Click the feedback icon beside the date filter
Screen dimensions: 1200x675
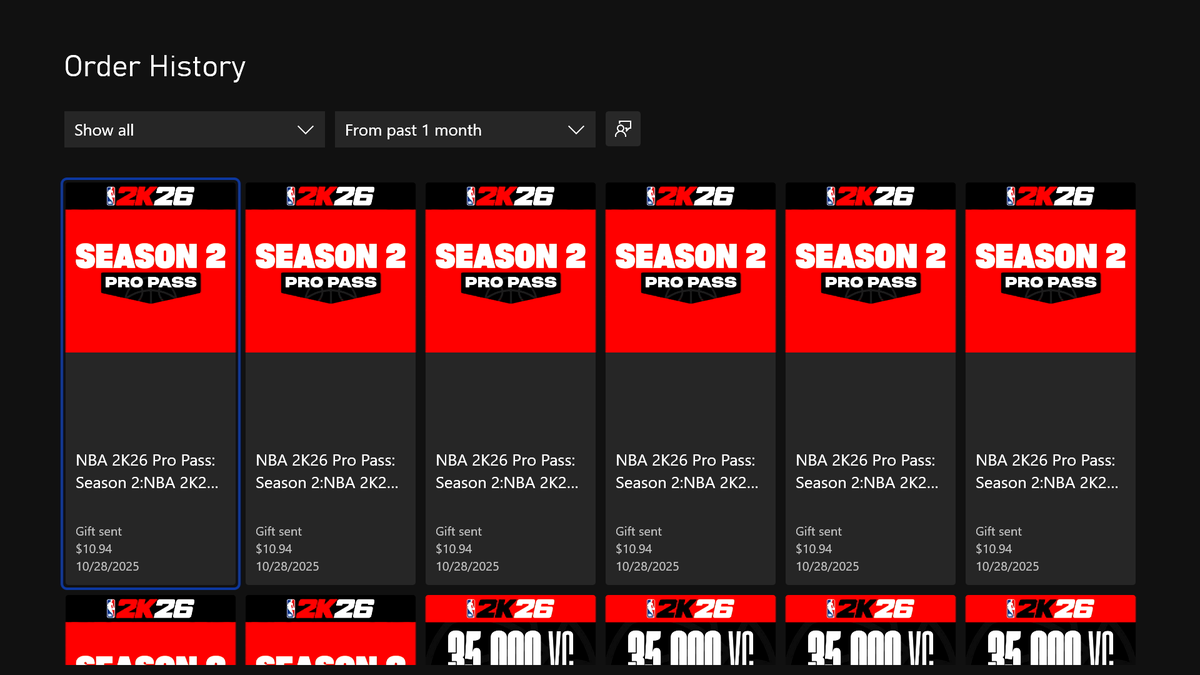tap(623, 130)
